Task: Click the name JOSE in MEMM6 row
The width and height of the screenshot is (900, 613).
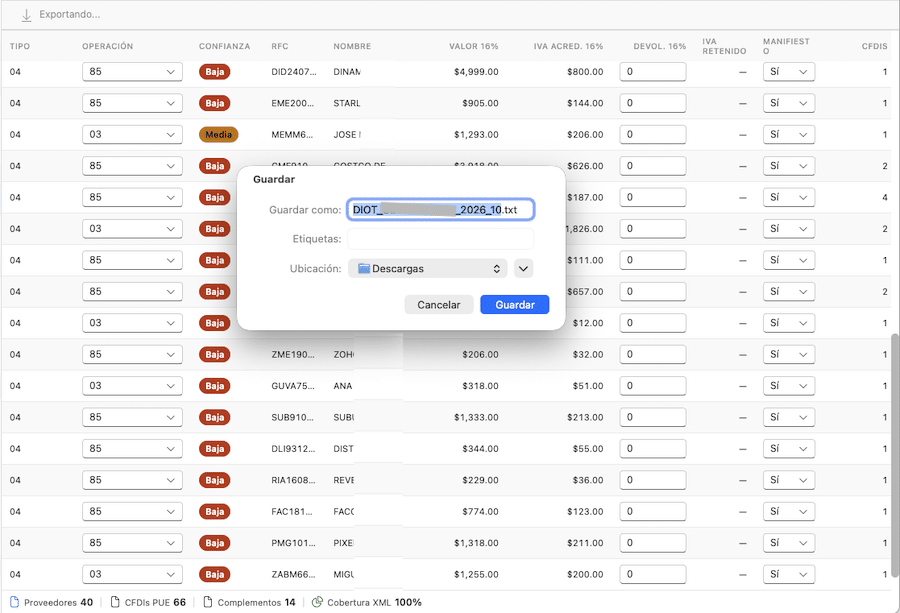Action: pyautogui.click(x=347, y=134)
